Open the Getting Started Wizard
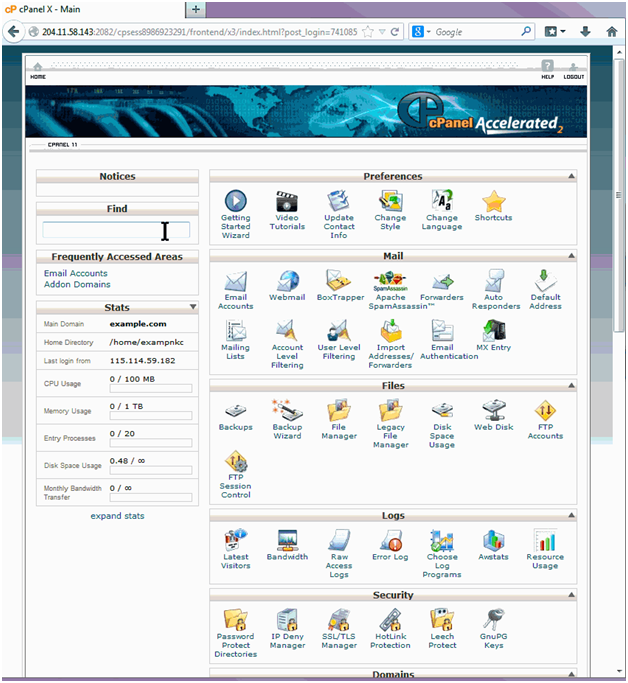The image size is (628, 683). click(x=236, y=214)
